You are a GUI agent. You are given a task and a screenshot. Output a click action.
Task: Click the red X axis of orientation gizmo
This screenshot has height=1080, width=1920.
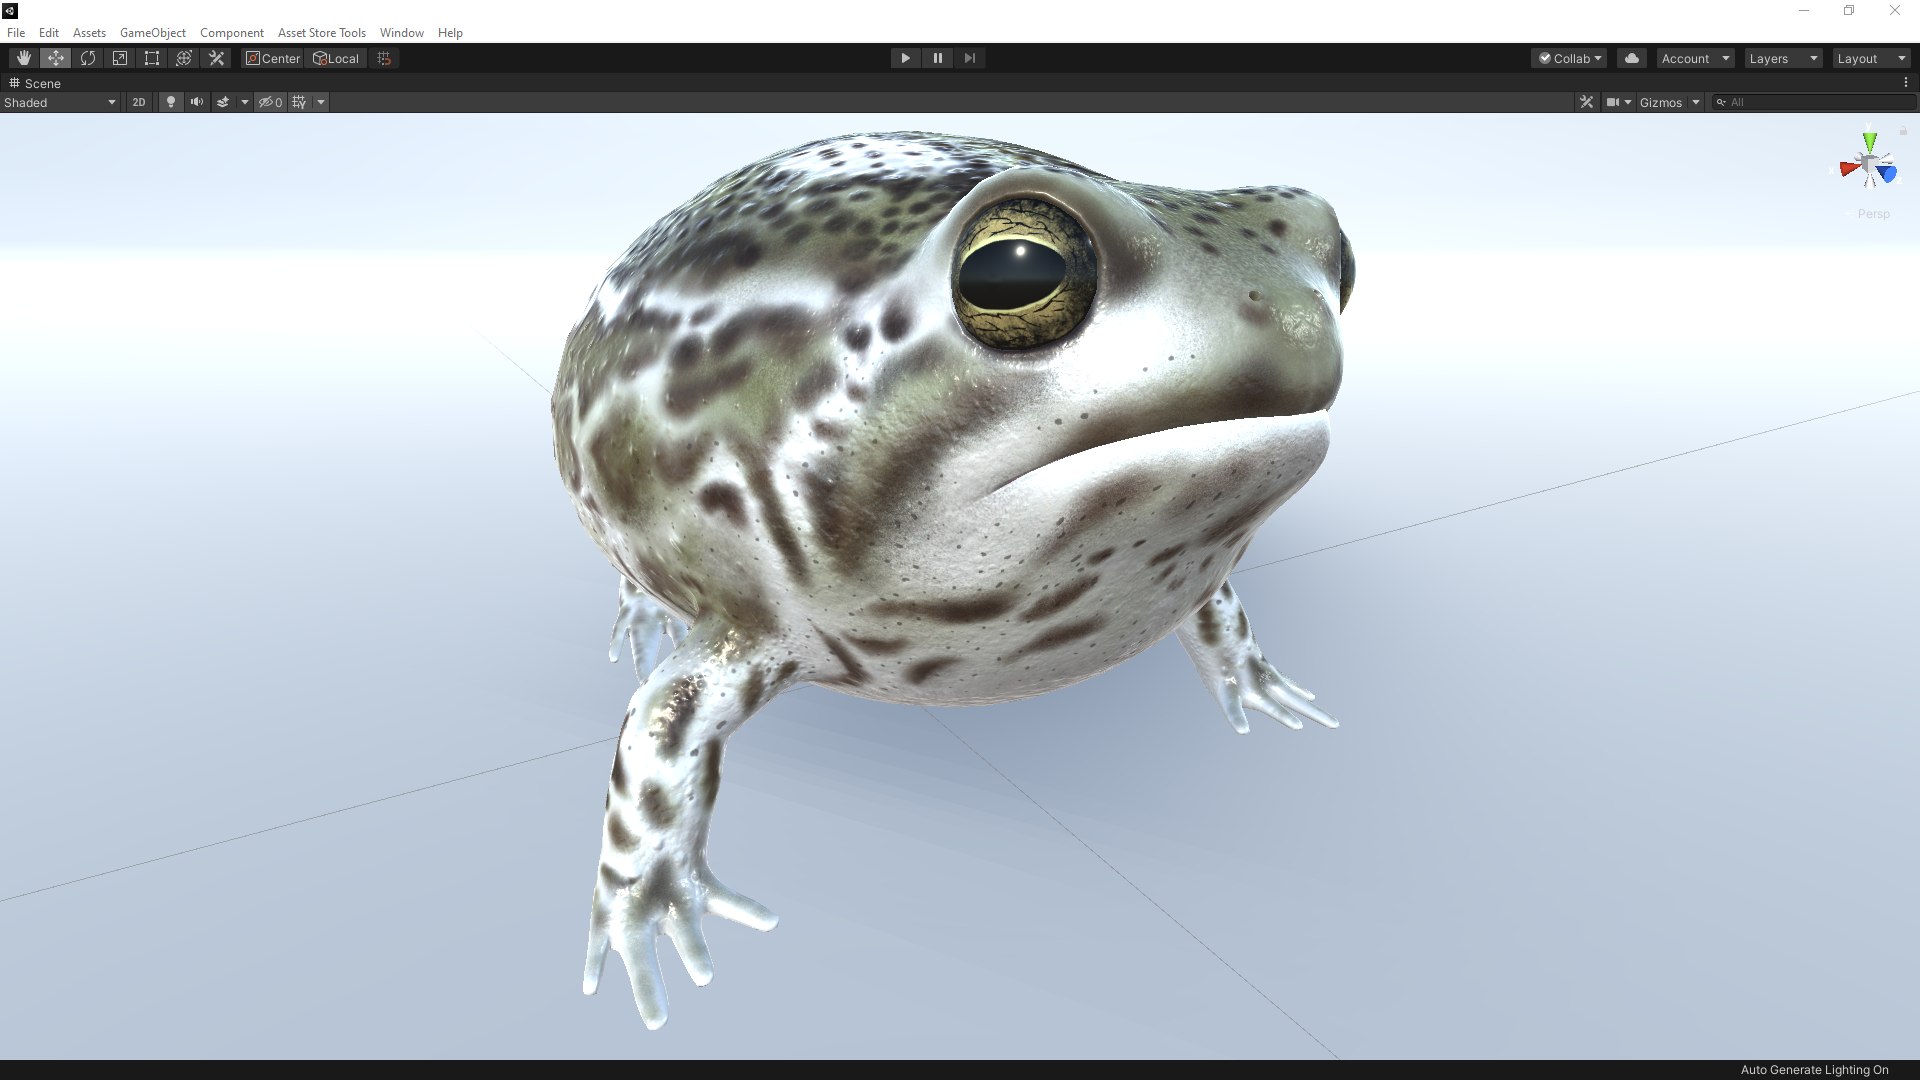[1849, 170]
